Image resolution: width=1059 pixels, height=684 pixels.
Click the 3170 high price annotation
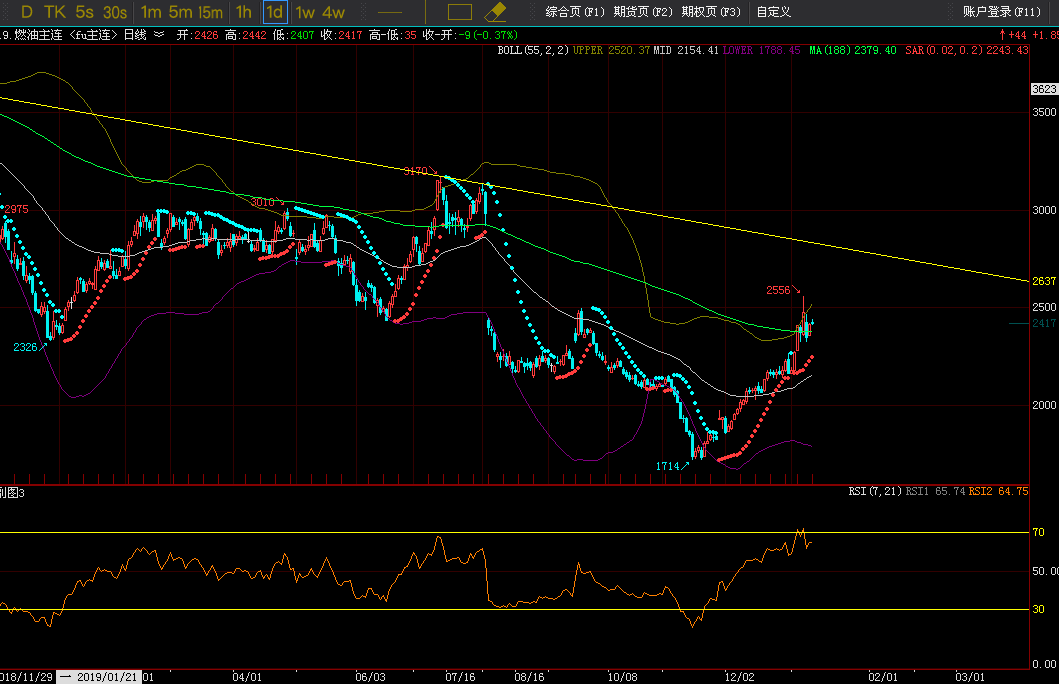415,171
